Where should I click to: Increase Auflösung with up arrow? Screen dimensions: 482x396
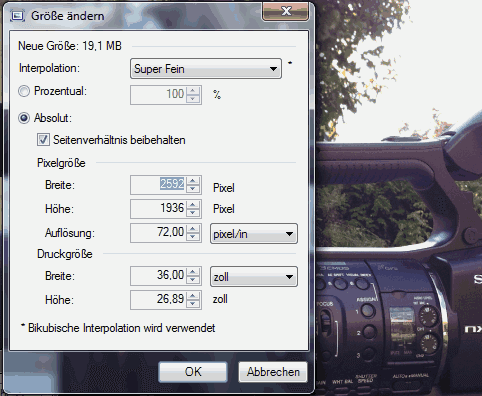[x=193, y=228]
